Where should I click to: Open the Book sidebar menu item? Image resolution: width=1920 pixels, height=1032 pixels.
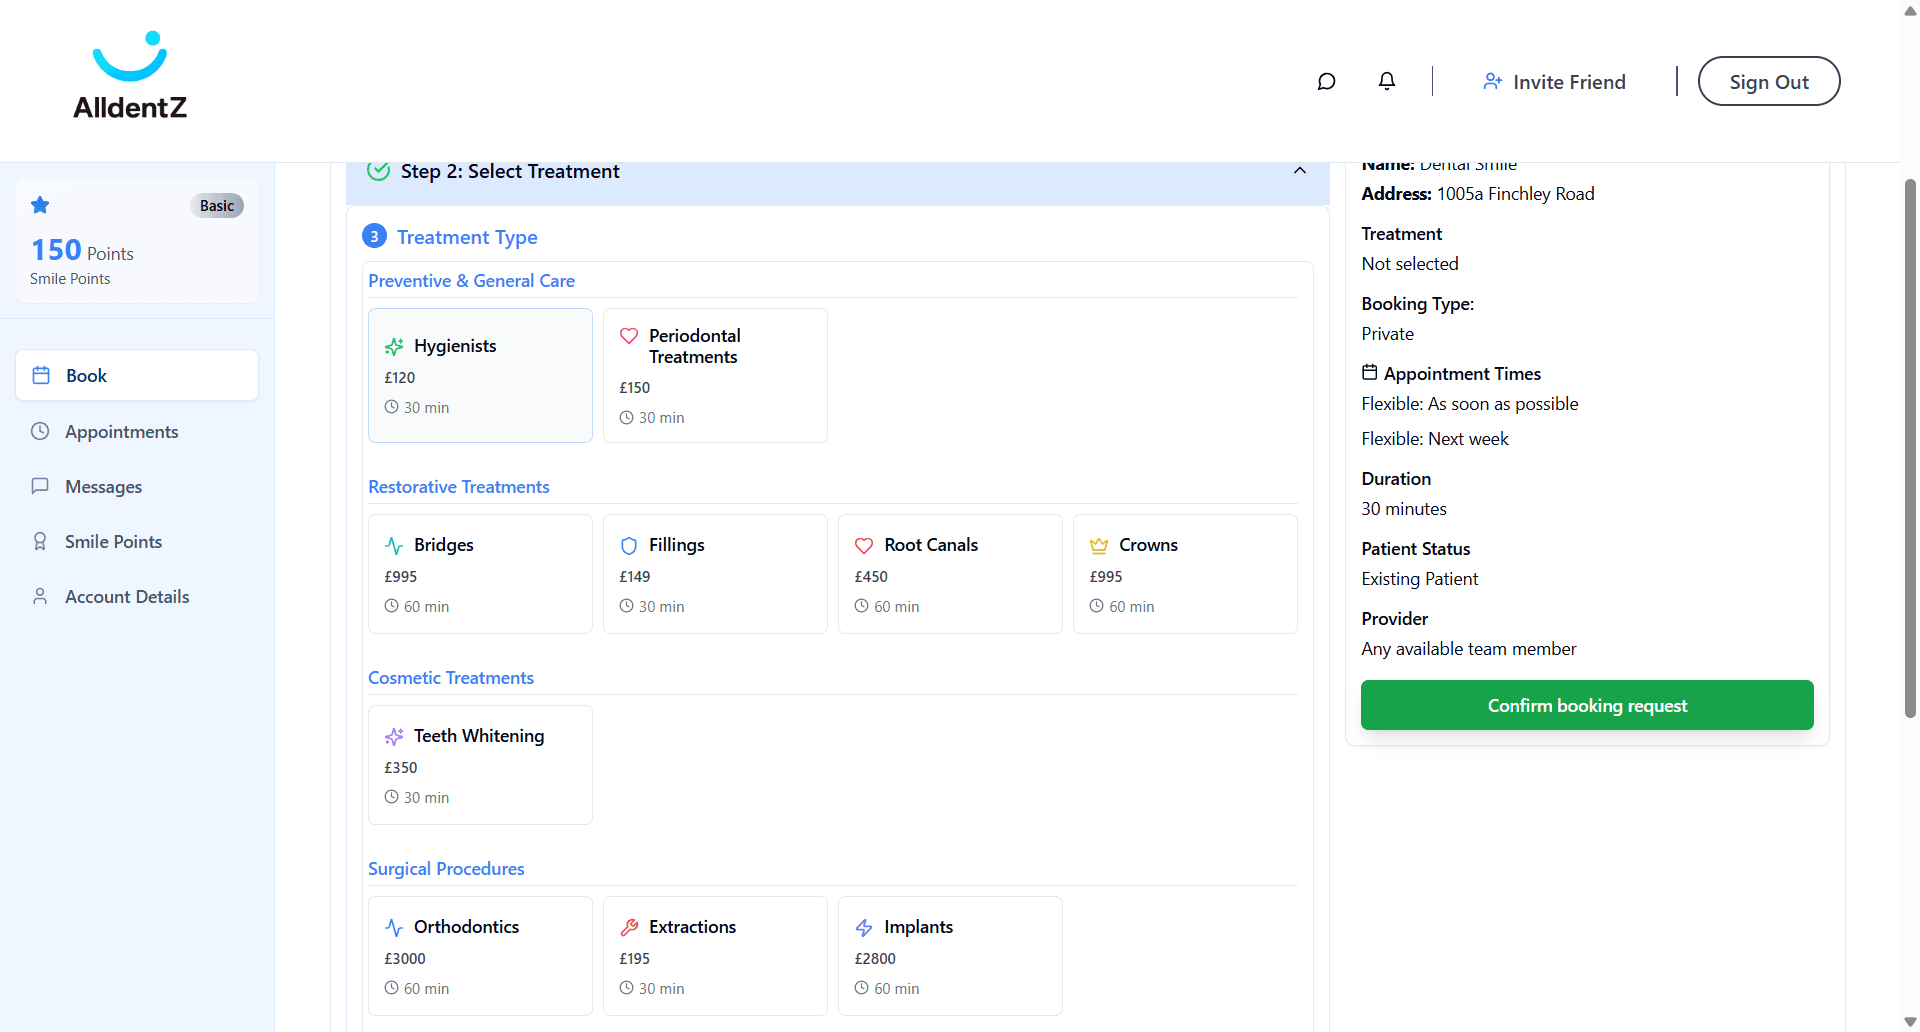137,375
